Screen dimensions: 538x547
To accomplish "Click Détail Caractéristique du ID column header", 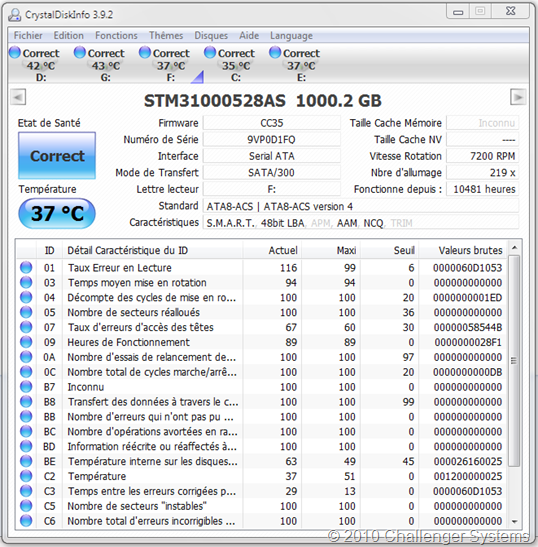I will (x=152, y=250).
